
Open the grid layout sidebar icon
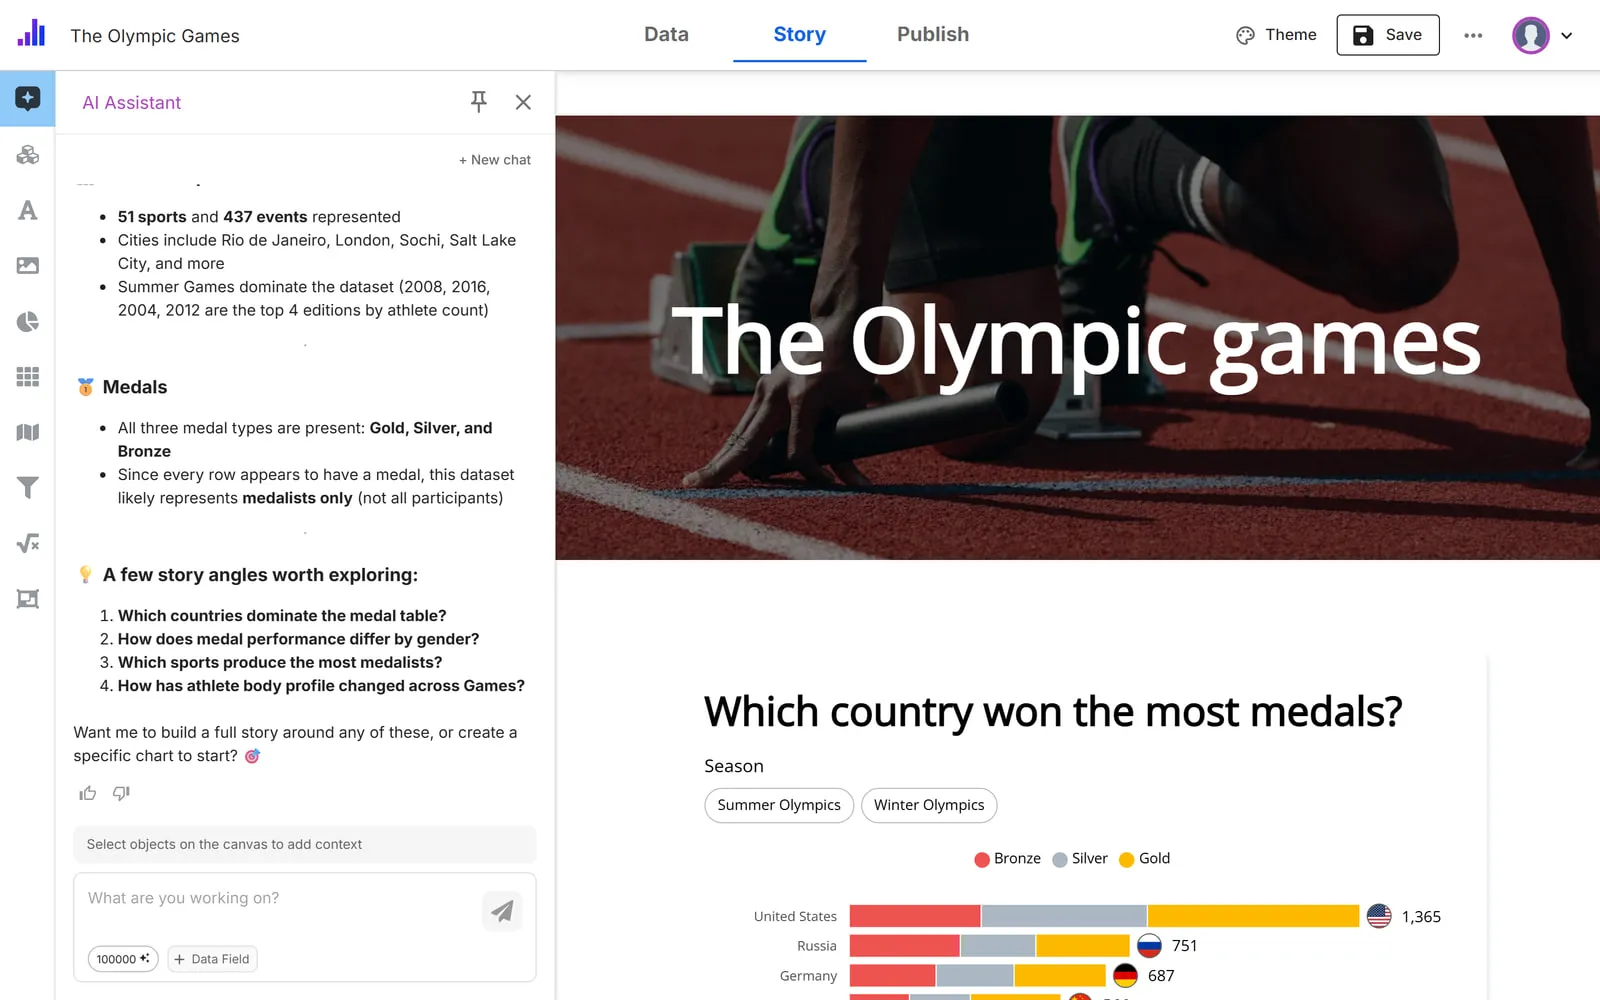pyautogui.click(x=27, y=376)
